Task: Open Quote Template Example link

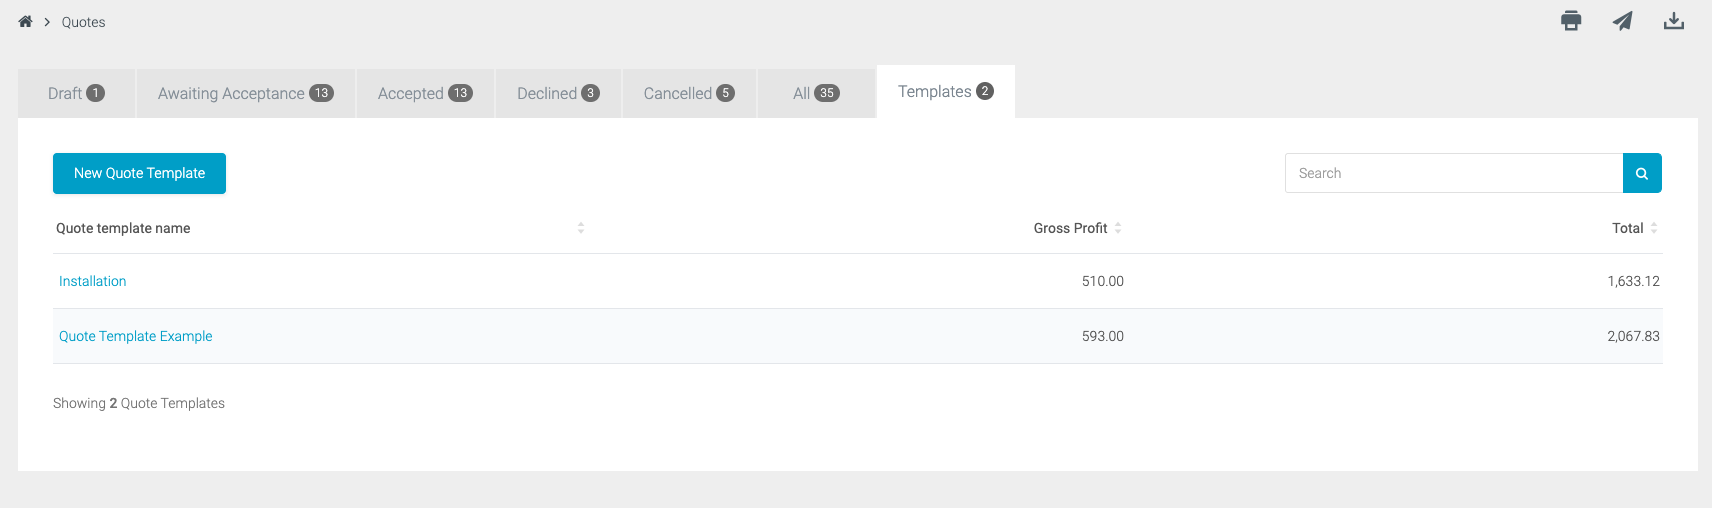Action: [x=135, y=336]
